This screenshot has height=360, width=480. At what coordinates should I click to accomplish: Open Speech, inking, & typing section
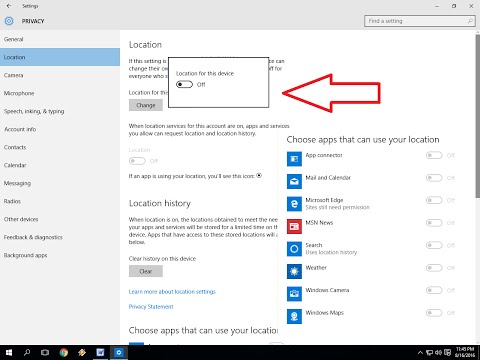click(x=60, y=111)
